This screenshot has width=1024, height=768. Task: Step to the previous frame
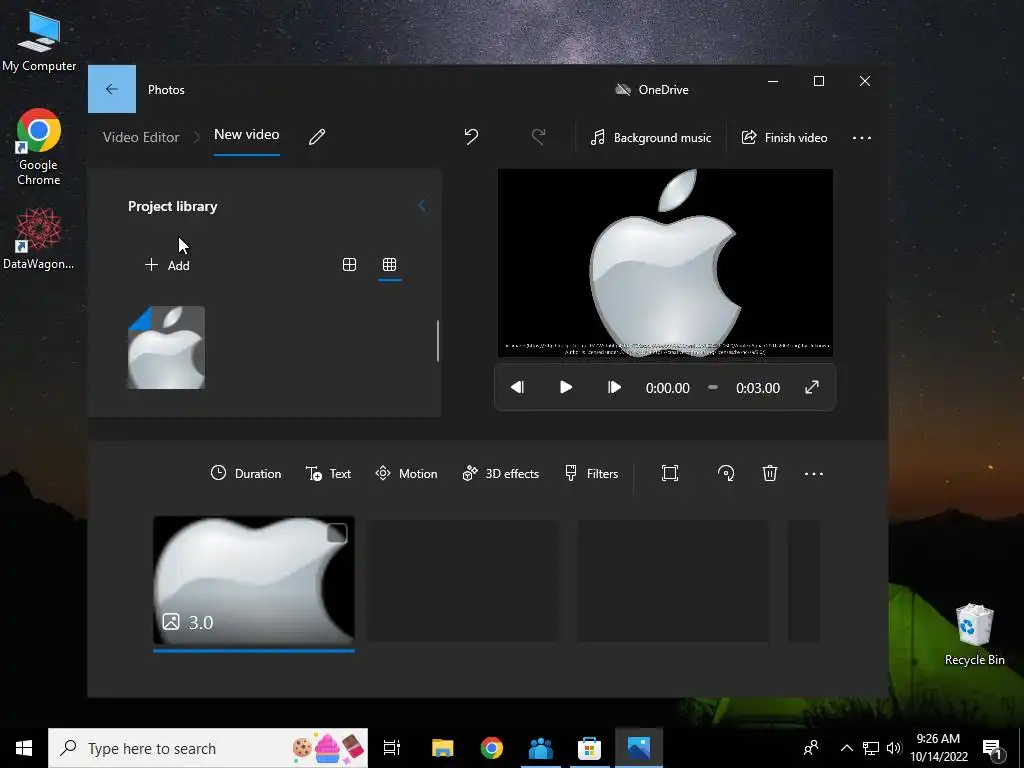[x=517, y=387]
